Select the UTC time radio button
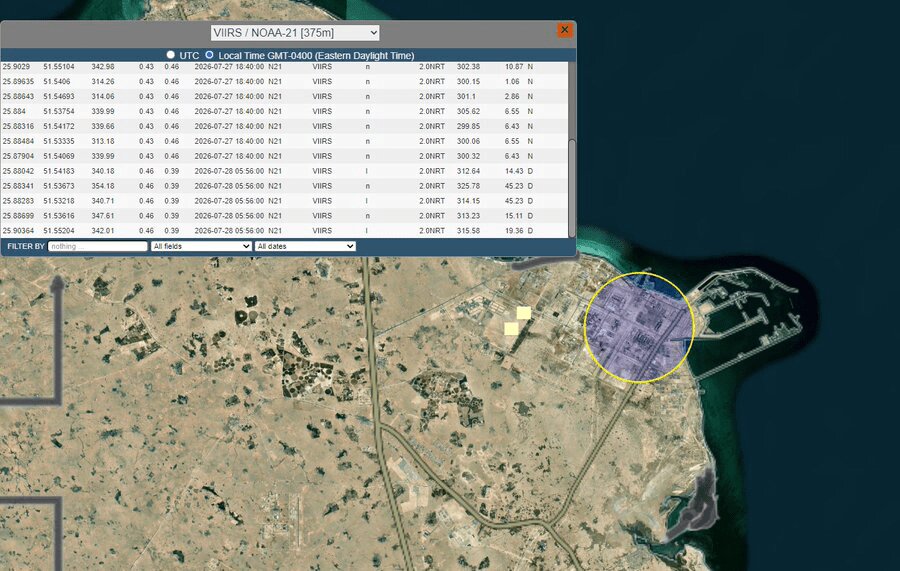The height and width of the screenshot is (571, 900). (x=170, y=55)
